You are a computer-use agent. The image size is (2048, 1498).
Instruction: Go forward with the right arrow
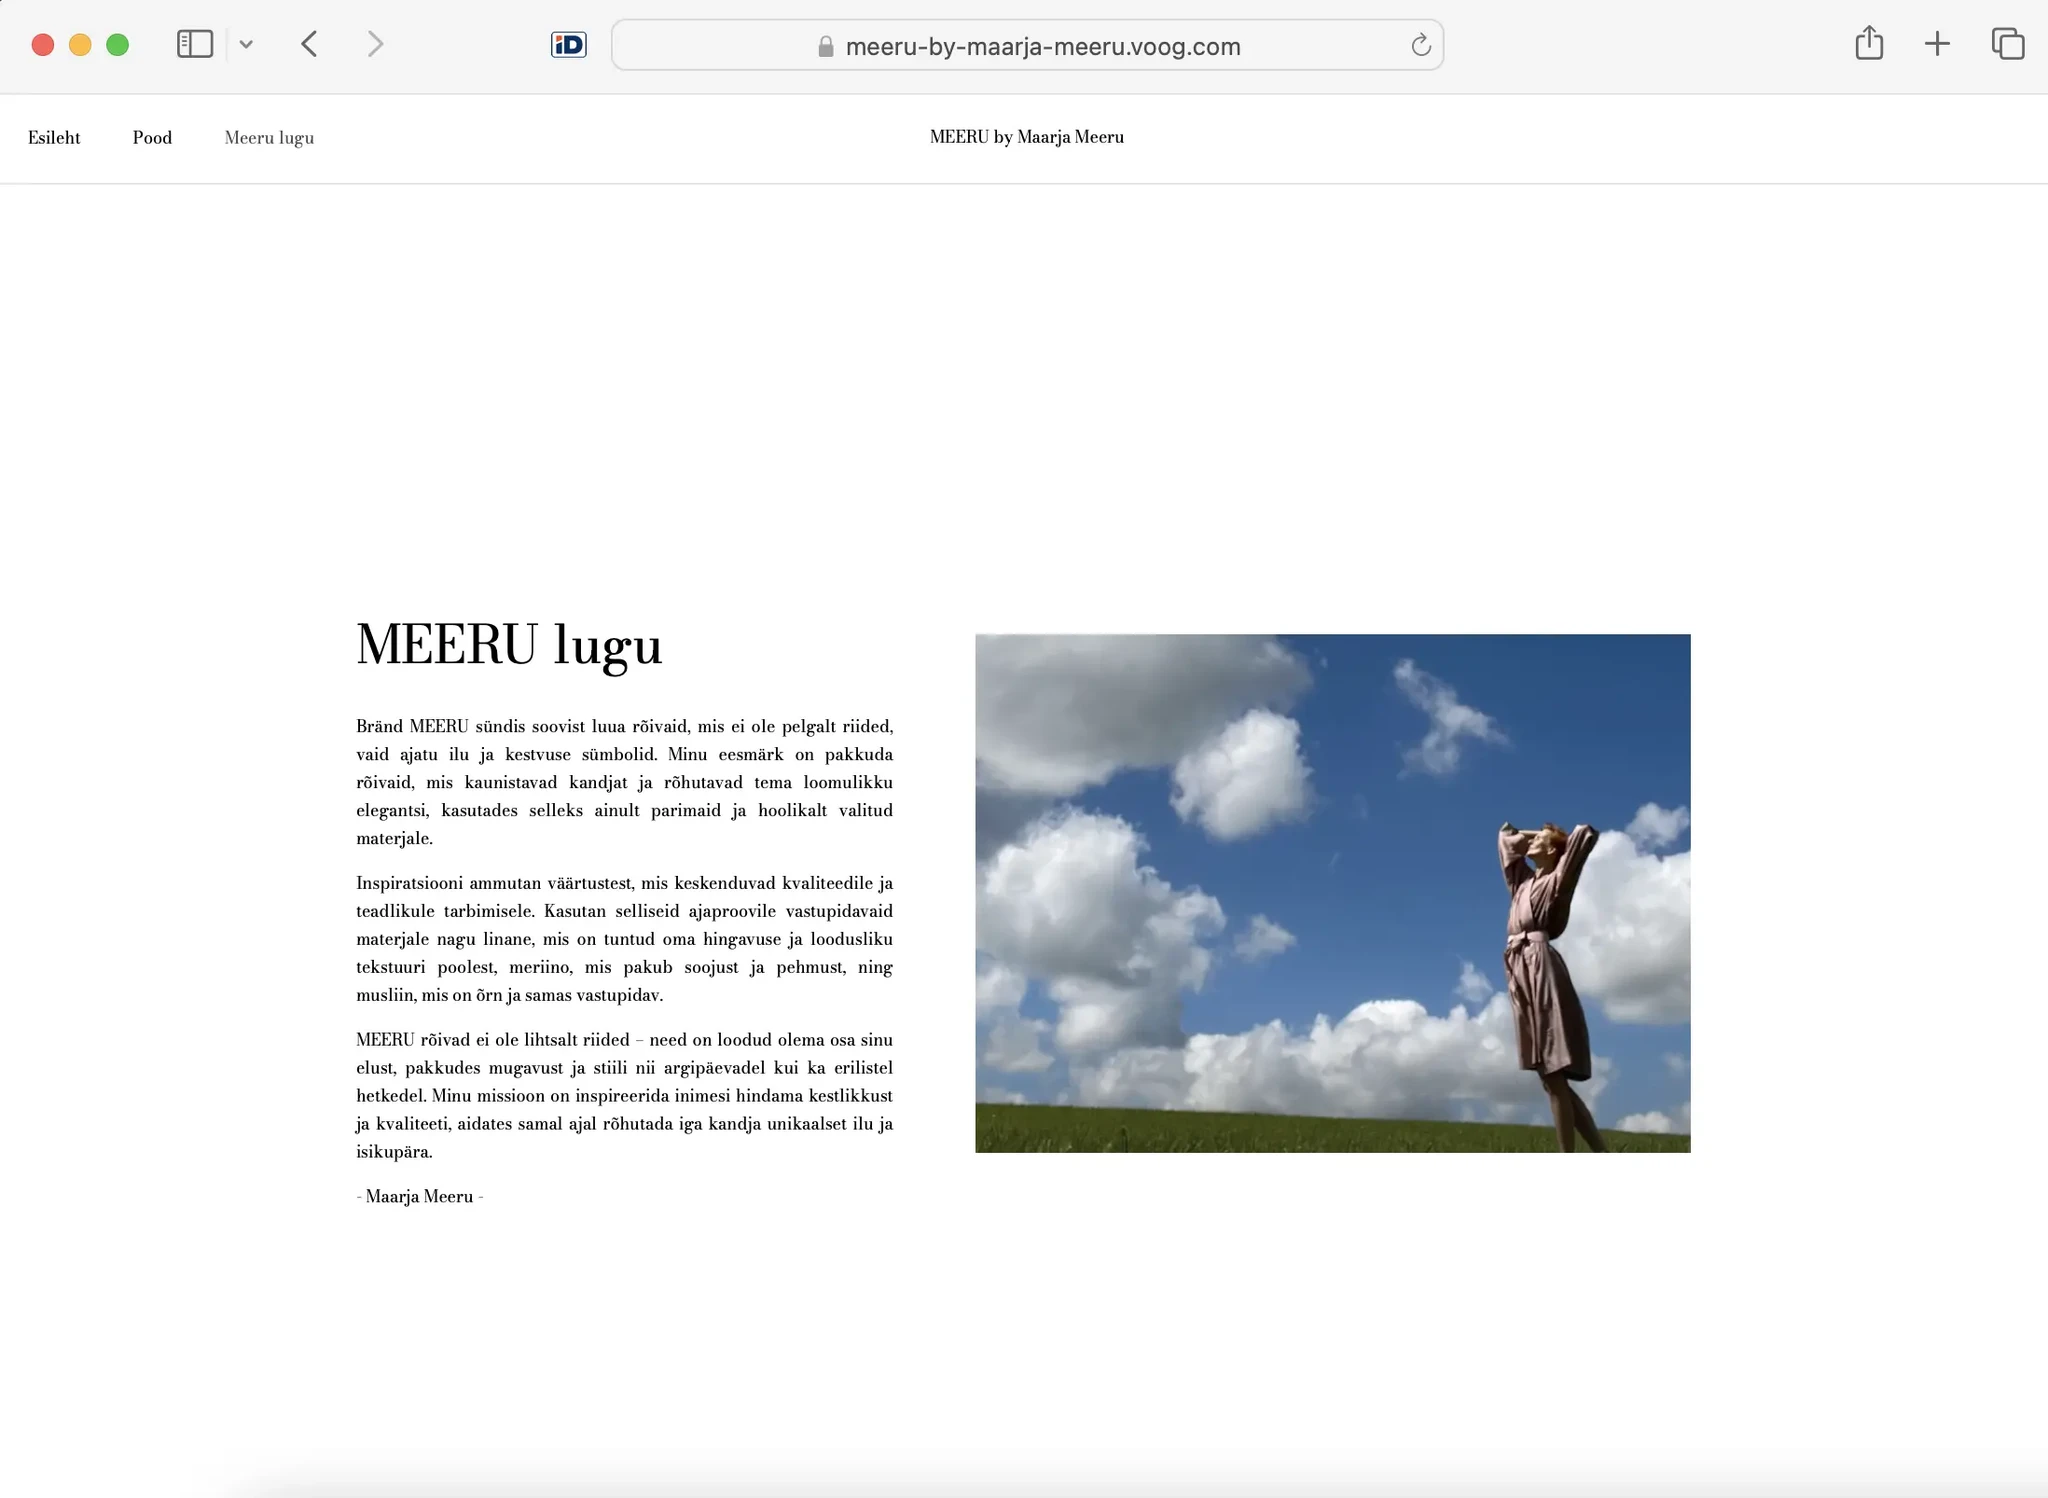[375, 44]
